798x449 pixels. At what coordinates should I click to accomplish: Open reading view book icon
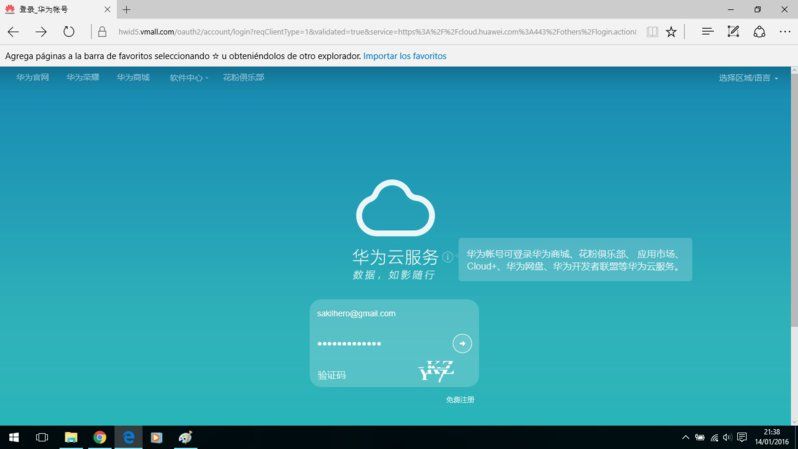(652, 32)
